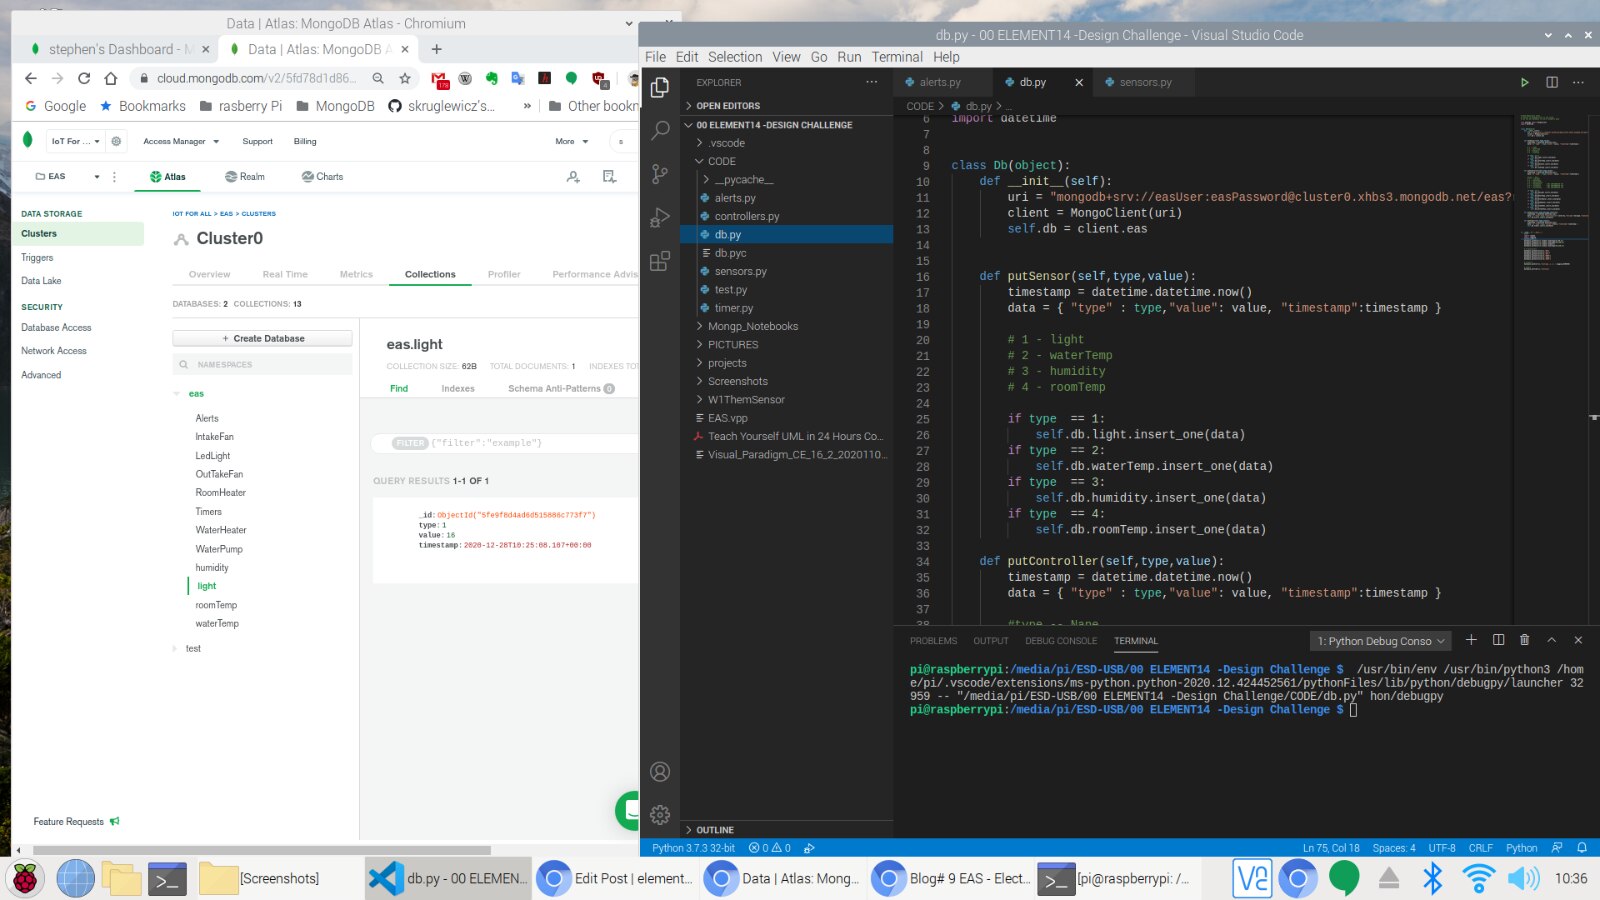This screenshot has width=1600, height=900.
Task: Open the Extensions view
Action: click(x=660, y=262)
